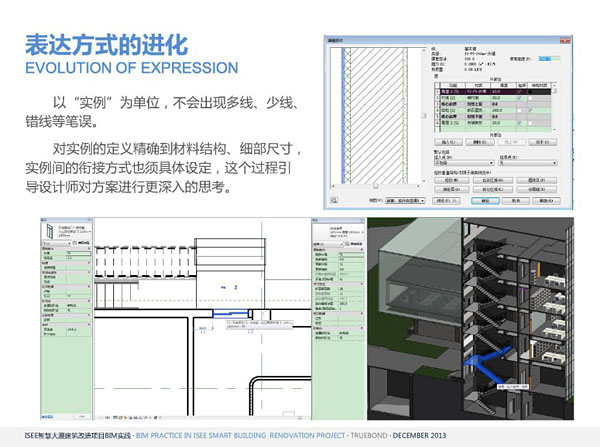Select the blue highlighted door in the plan view
The image size is (600, 447).
click(232, 314)
